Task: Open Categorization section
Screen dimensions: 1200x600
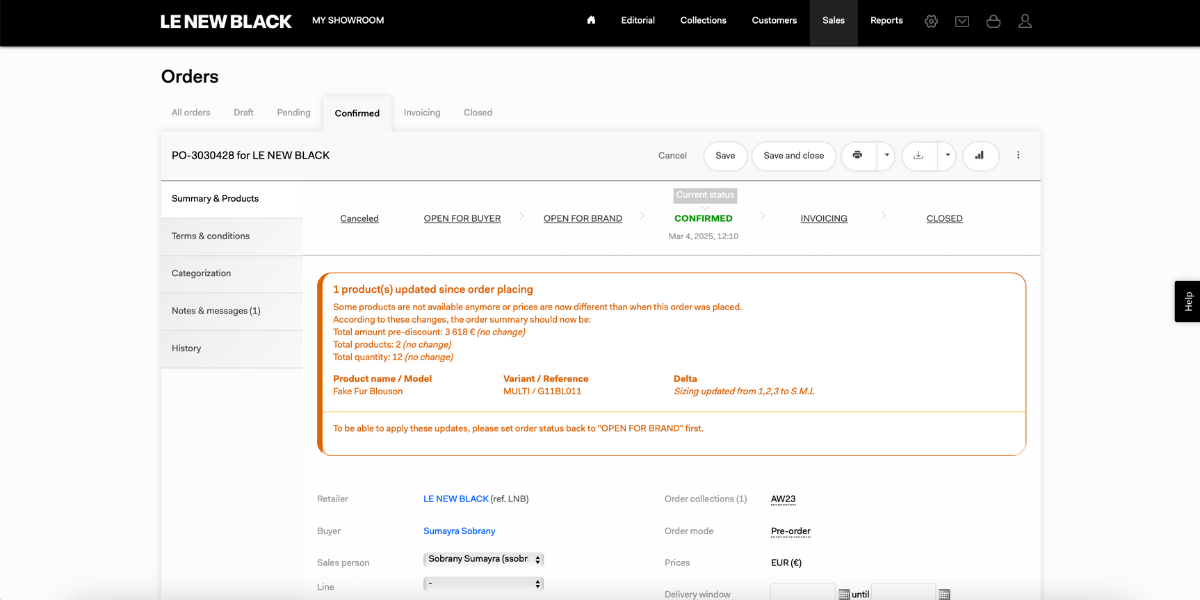Action: pos(232,274)
